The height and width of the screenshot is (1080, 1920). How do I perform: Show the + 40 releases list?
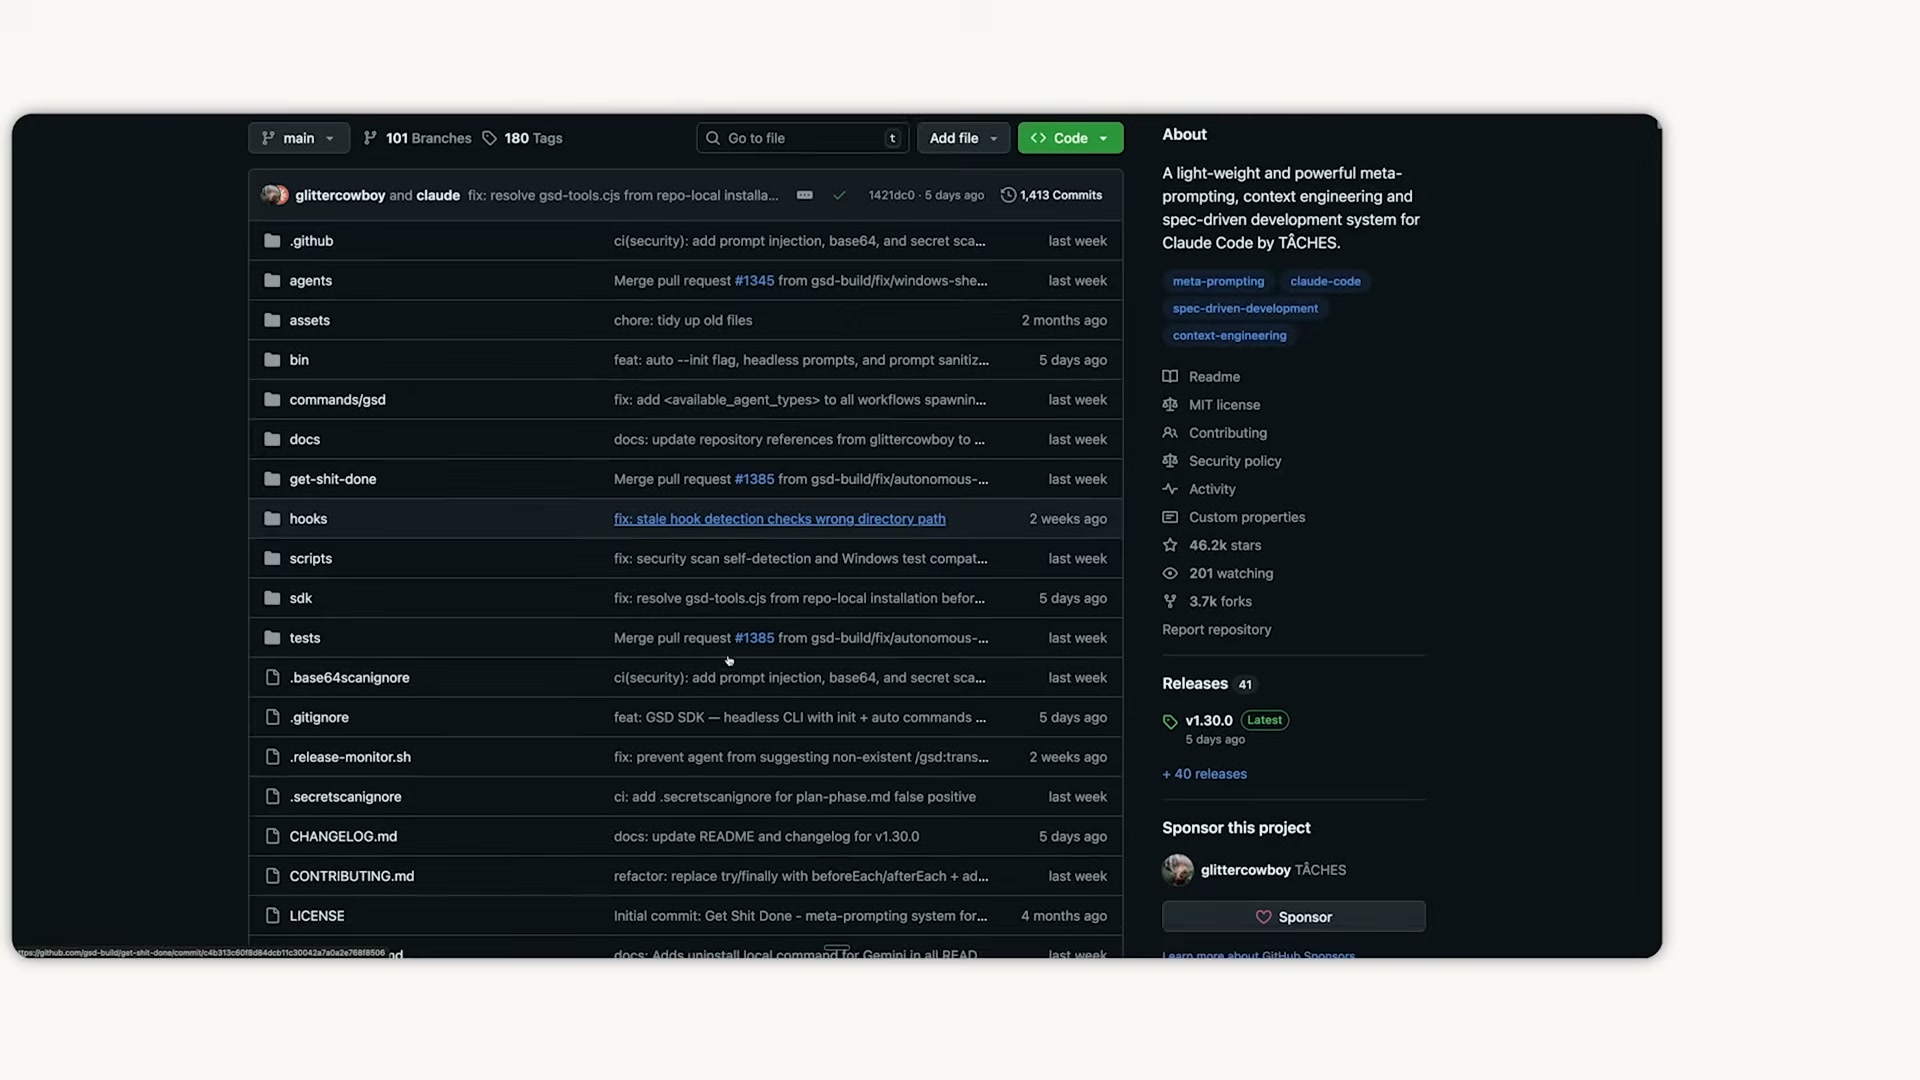(x=1204, y=774)
